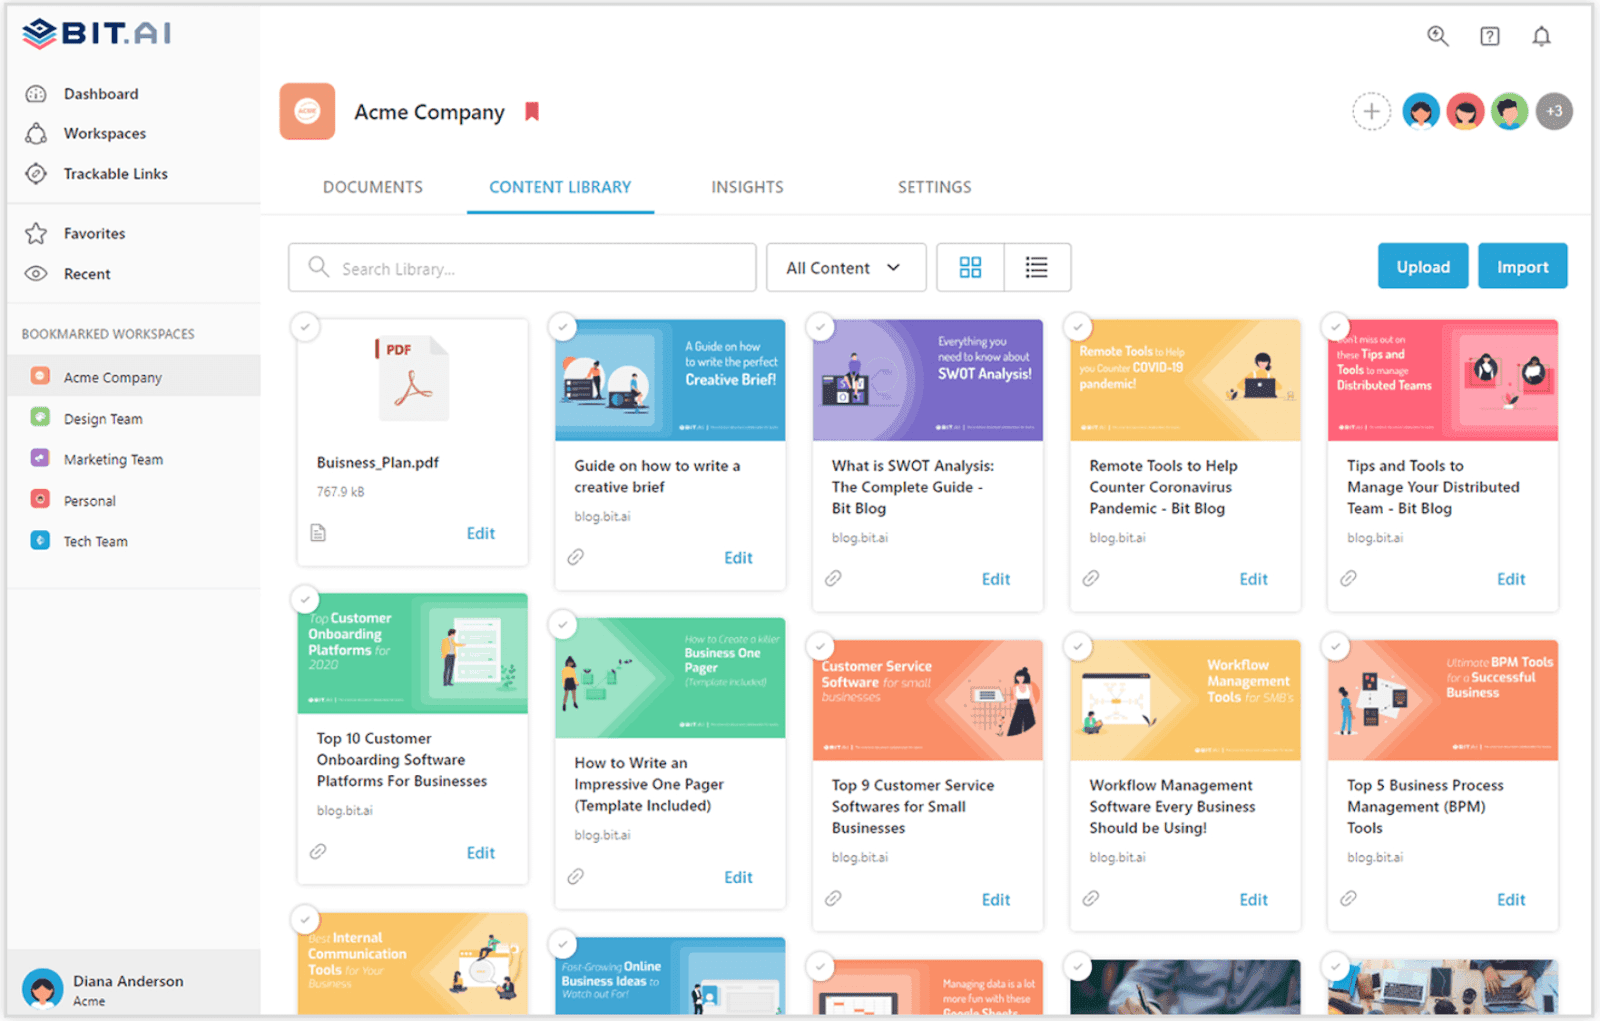Expand the Design Team workspace
Screen dimensions: 1600x1021
tap(103, 418)
